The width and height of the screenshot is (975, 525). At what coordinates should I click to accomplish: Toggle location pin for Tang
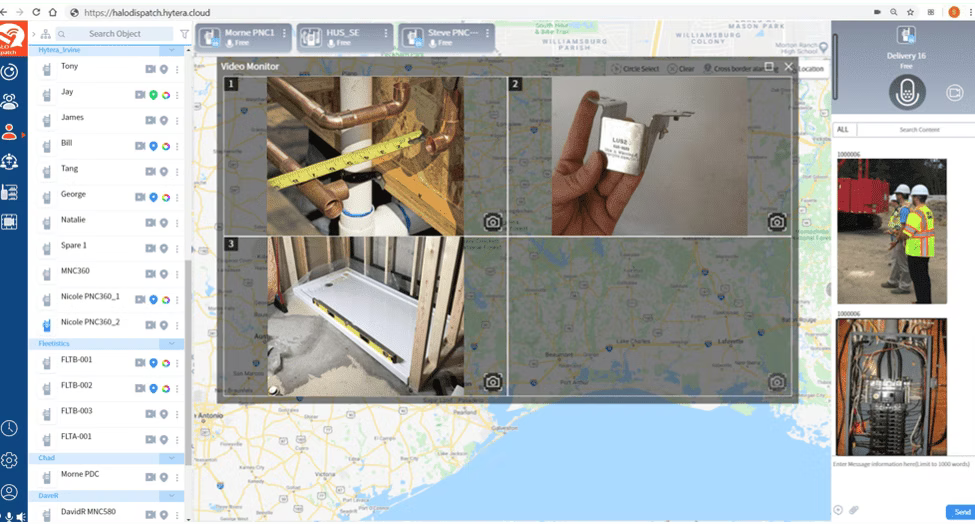point(164,172)
